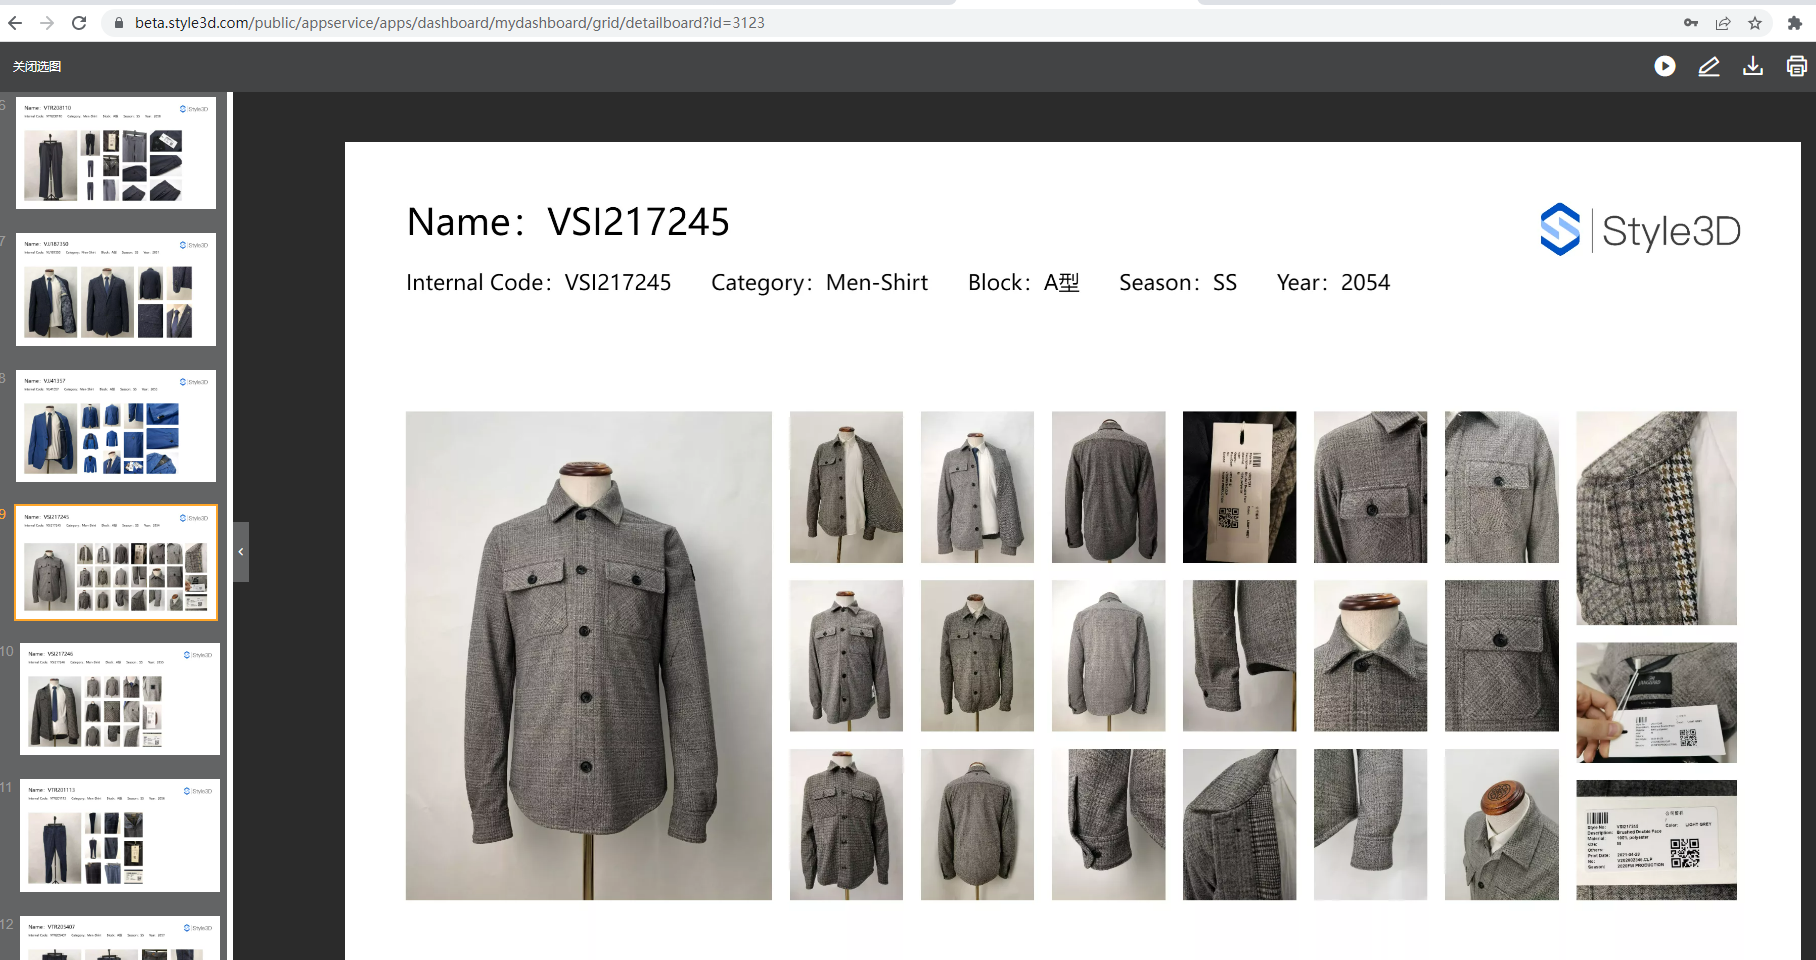This screenshot has width=1816, height=960.
Task: Open the saved passwords key icon
Action: click(1691, 23)
